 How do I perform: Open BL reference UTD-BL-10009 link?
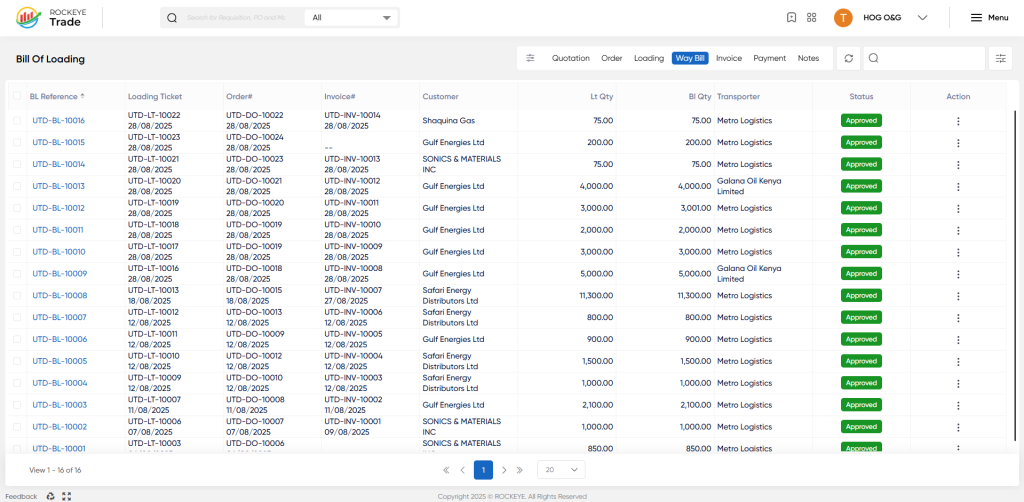pyautogui.click(x=59, y=274)
